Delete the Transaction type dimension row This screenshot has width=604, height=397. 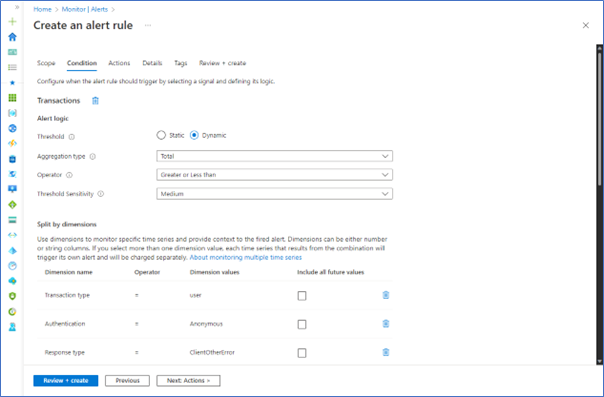pos(386,295)
